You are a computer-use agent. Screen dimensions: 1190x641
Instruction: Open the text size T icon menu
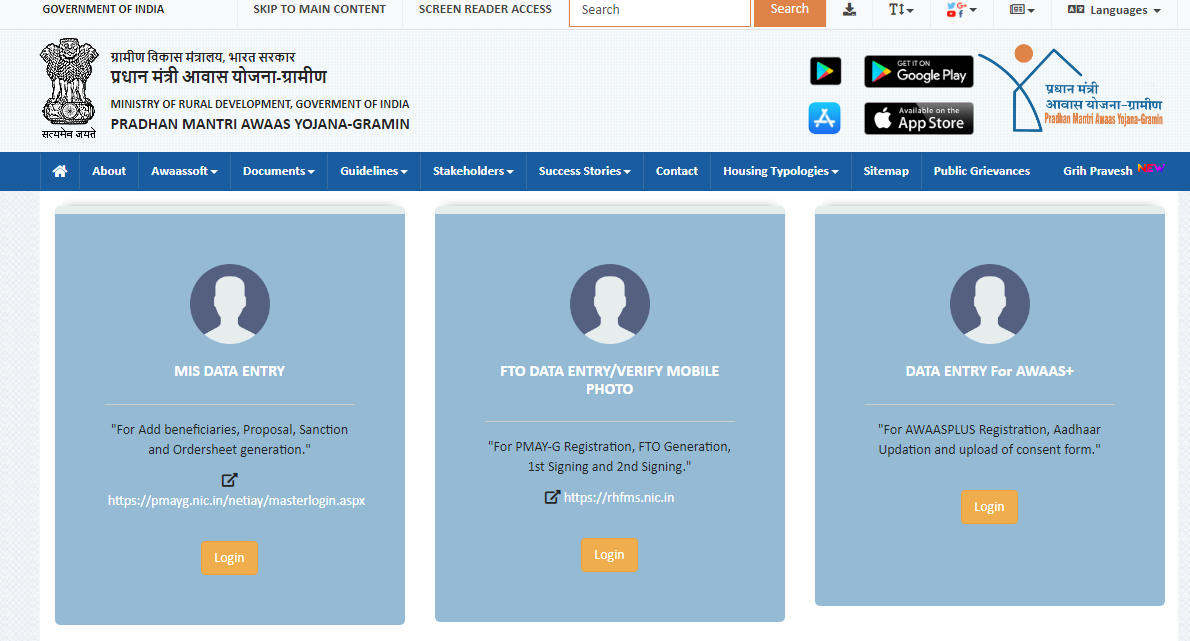coord(901,10)
